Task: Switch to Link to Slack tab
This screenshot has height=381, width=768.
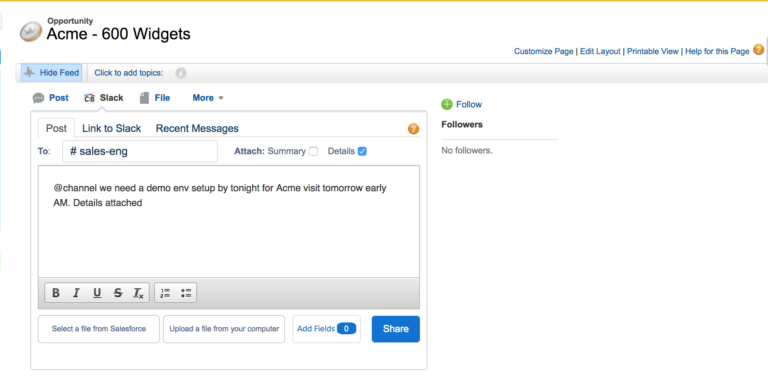Action: [111, 128]
